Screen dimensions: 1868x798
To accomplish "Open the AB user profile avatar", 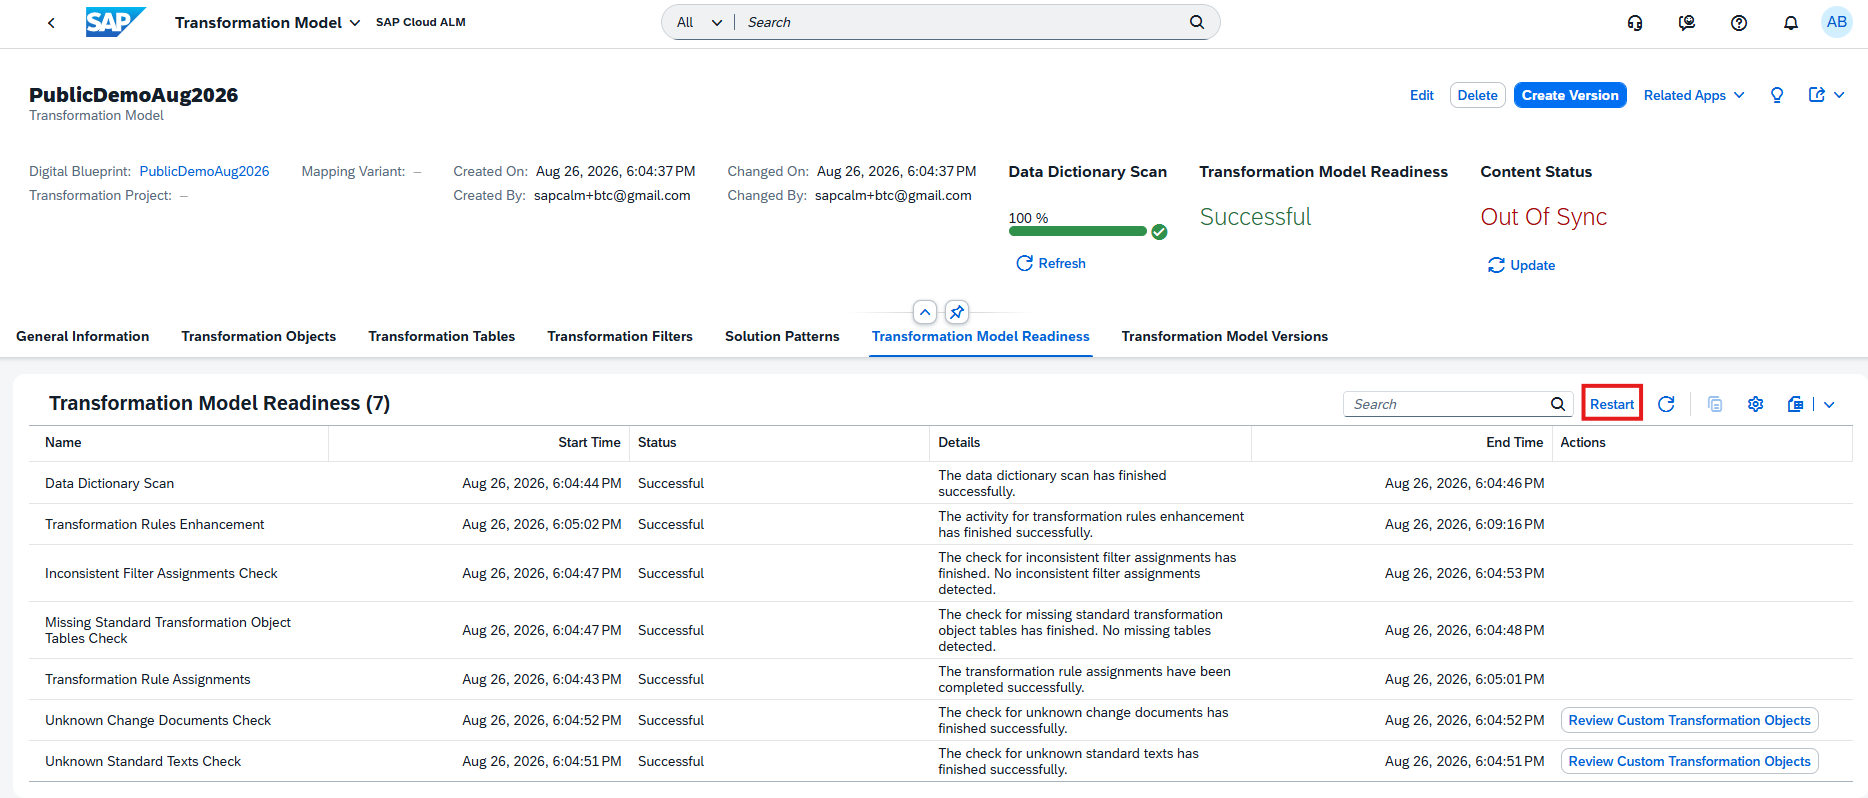I will pos(1837,22).
